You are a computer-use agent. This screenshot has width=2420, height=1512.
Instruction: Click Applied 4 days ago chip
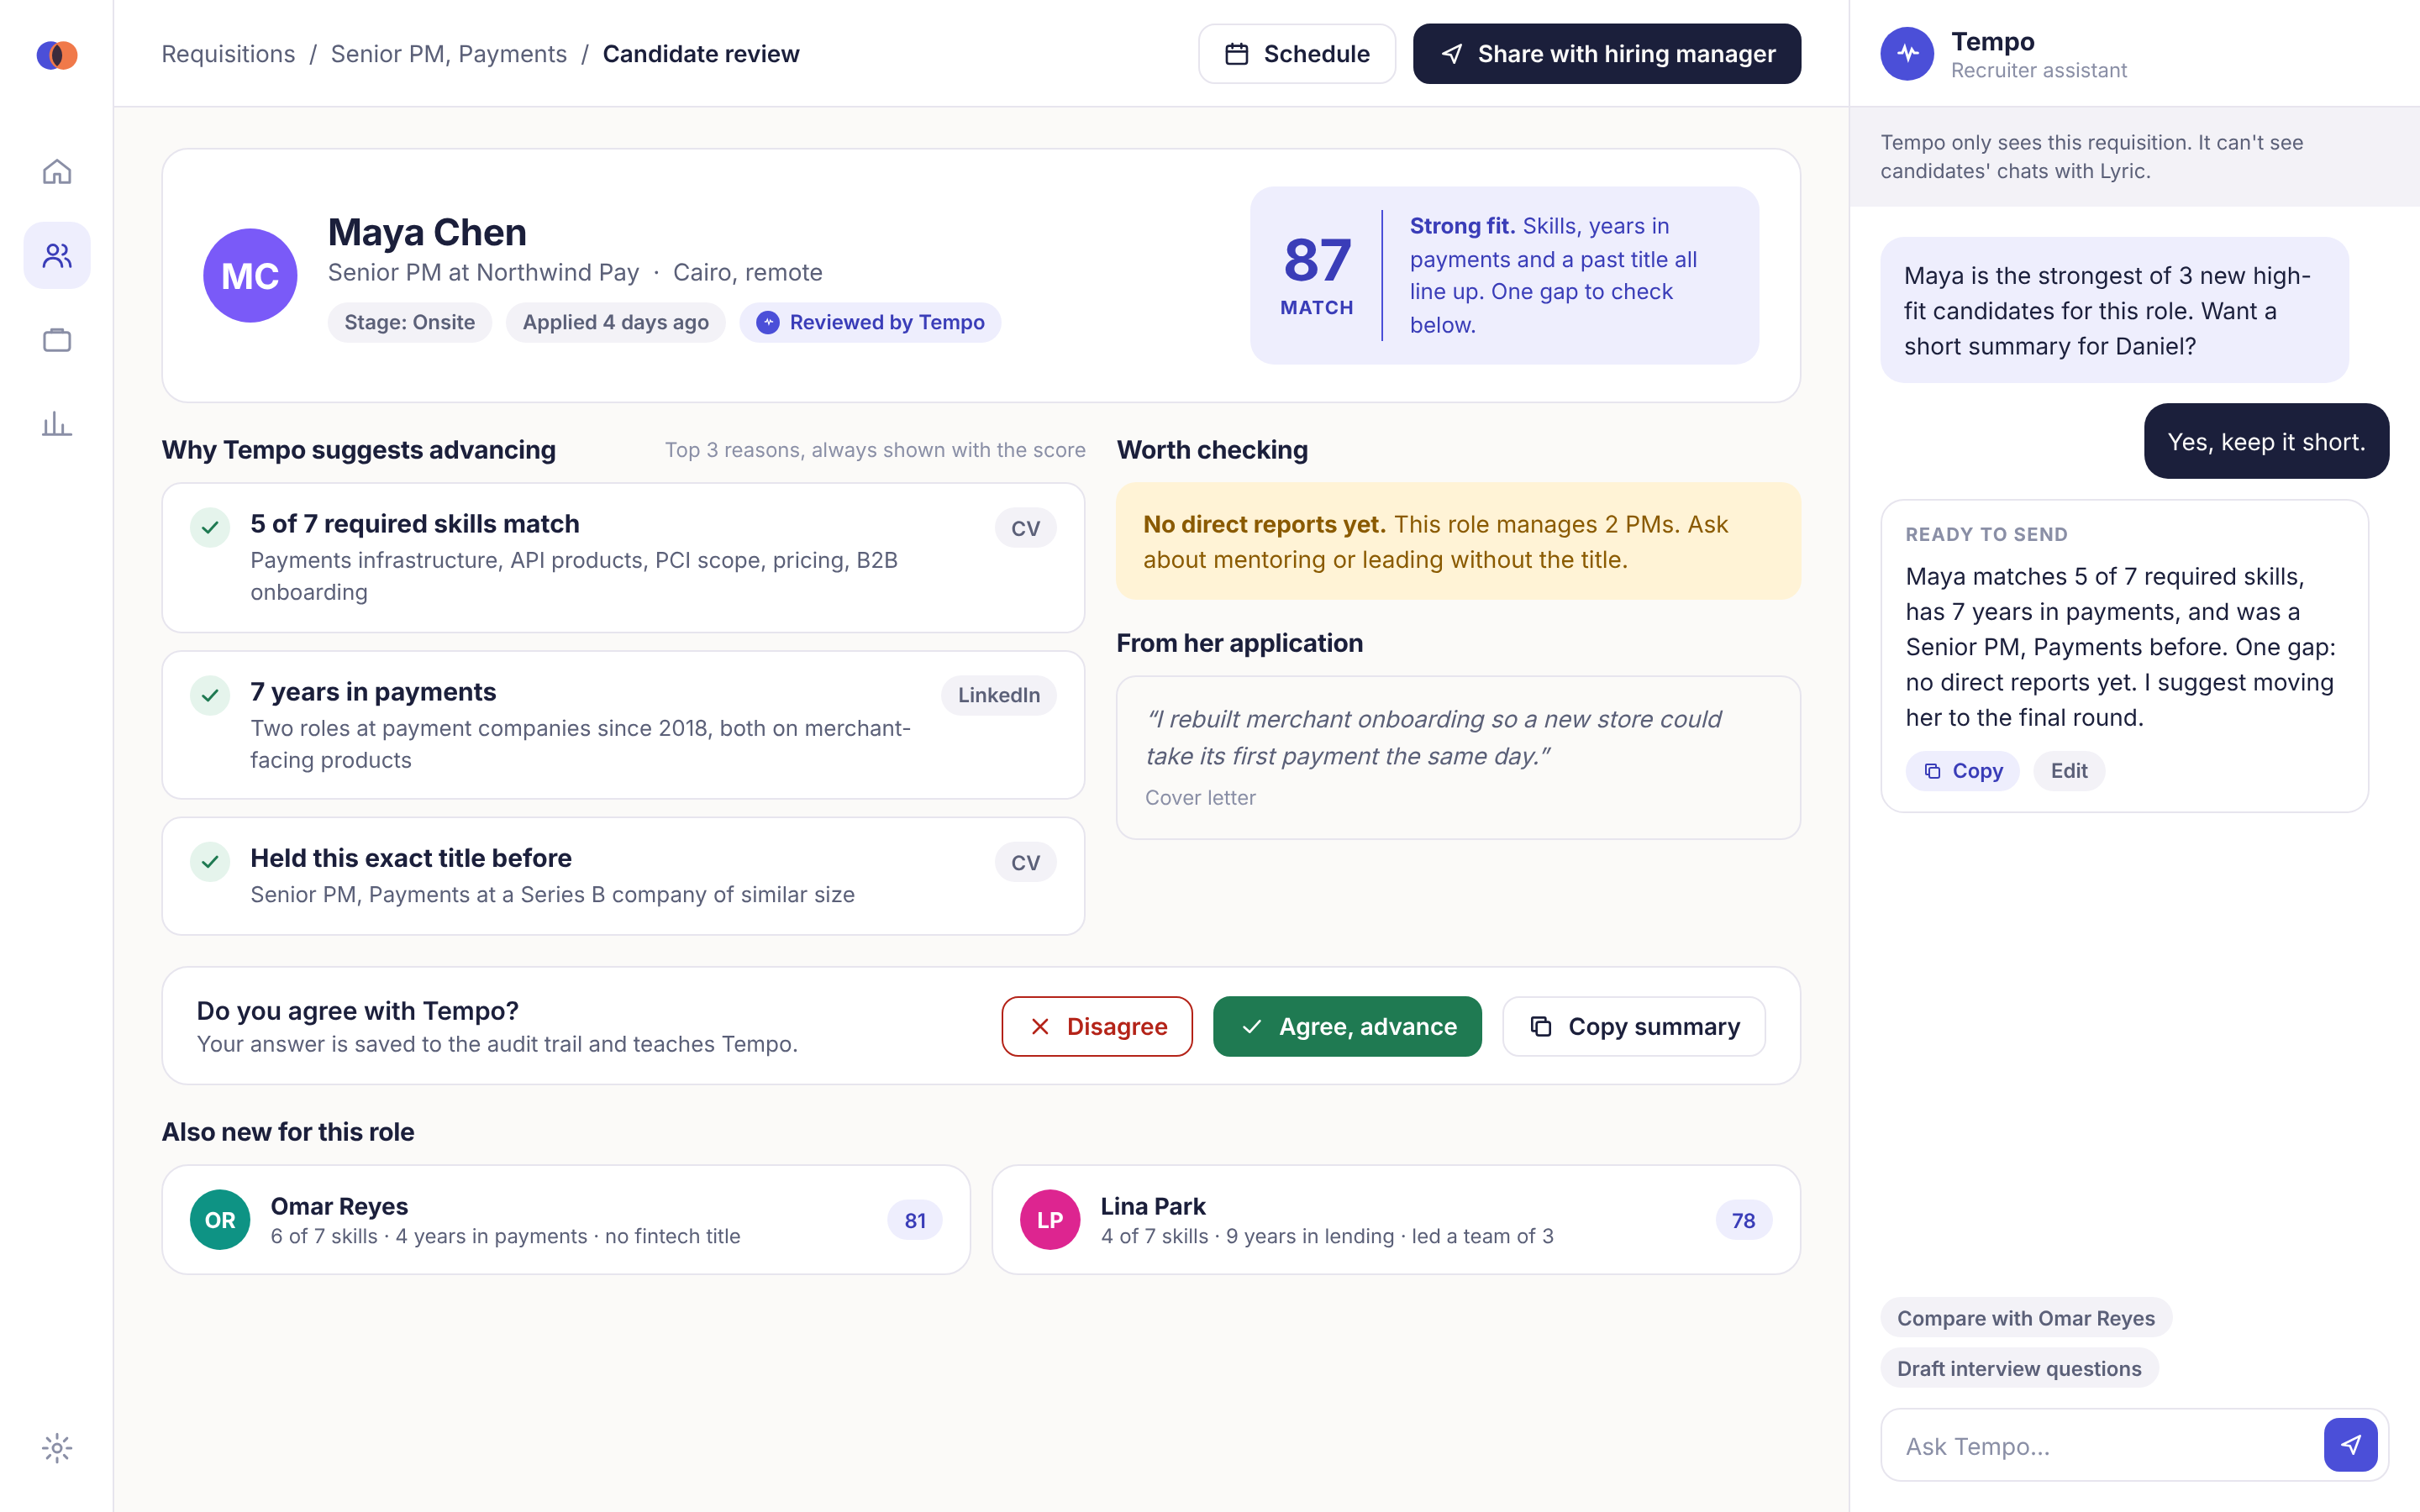615,322
